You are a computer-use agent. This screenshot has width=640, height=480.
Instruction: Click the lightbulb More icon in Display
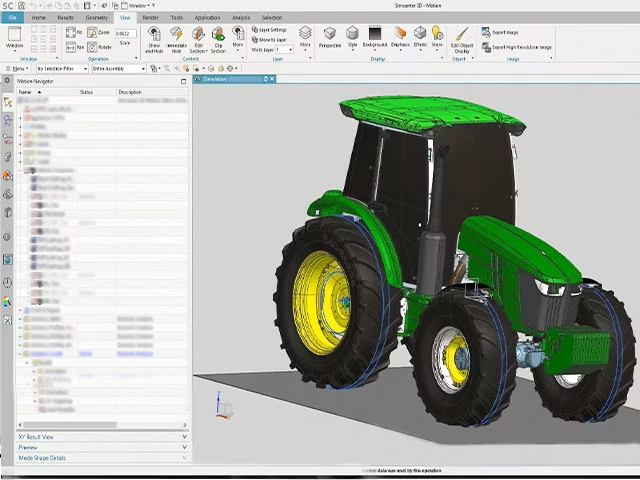coord(437,33)
